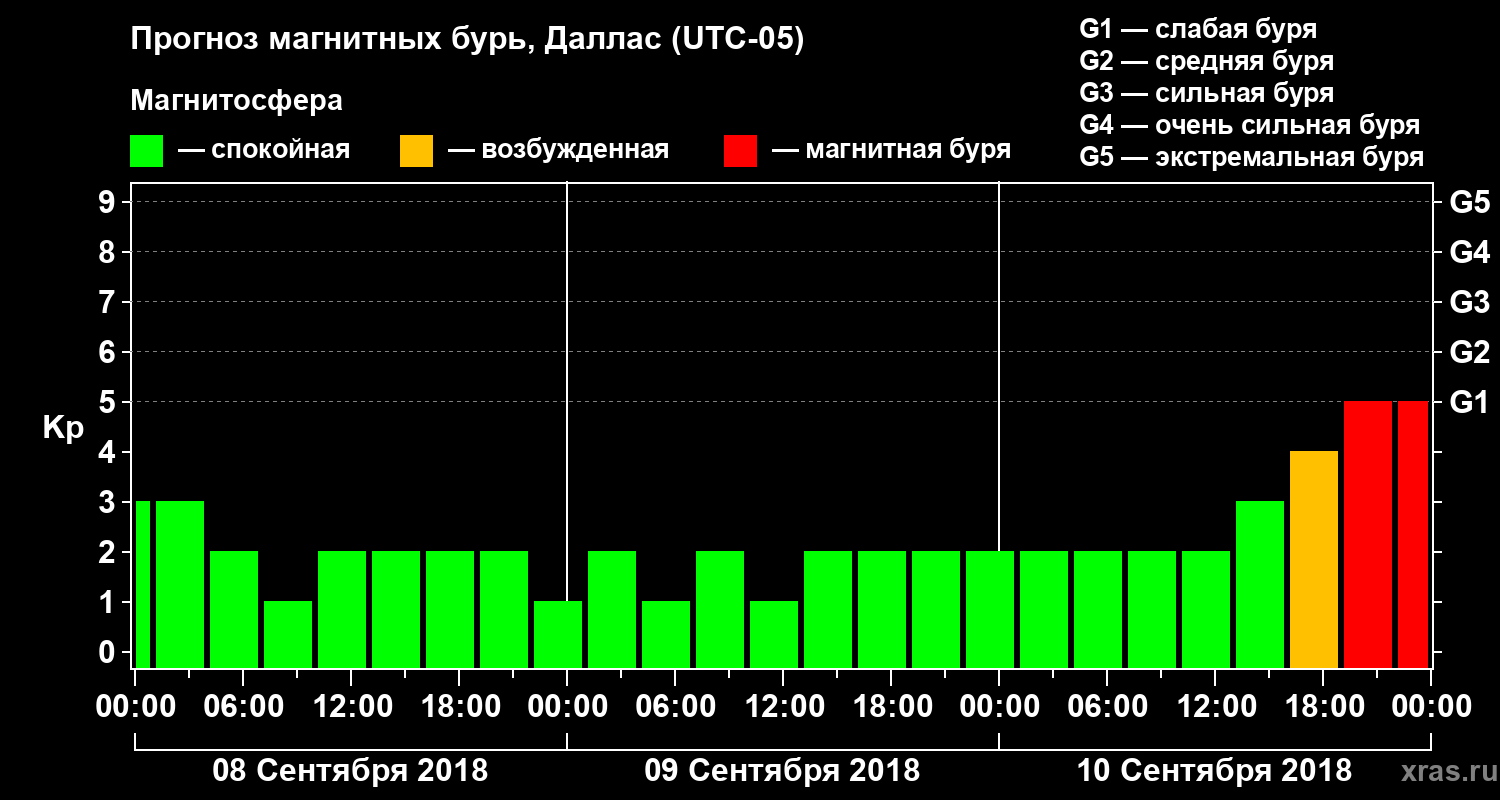Click the G5 right-axis label

coord(1469,202)
